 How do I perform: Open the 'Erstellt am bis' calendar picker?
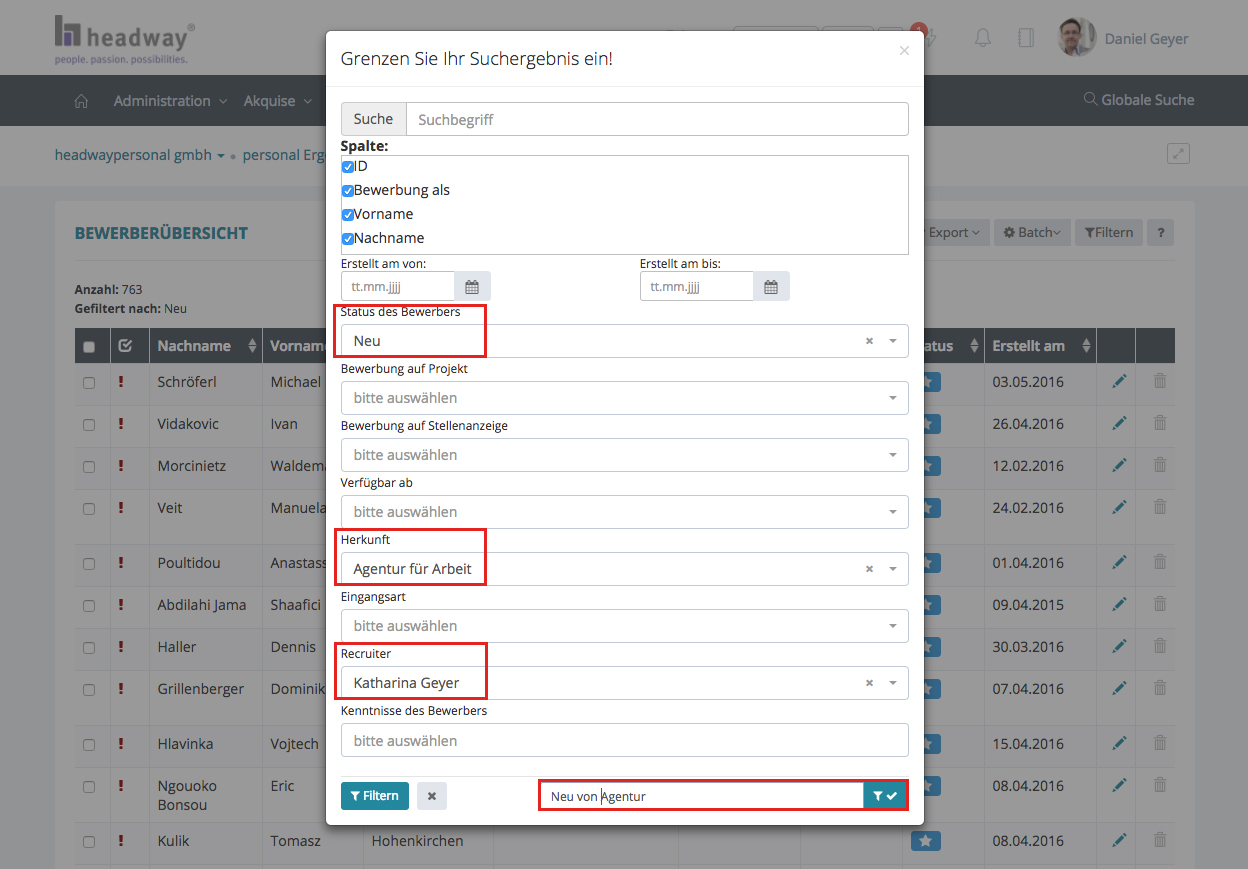[771, 287]
